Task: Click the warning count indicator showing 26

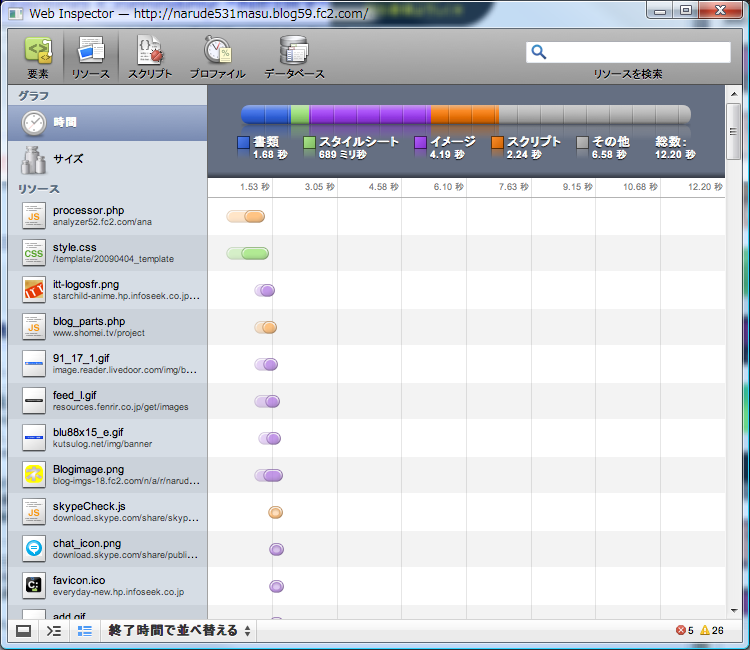Action: pos(712,630)
